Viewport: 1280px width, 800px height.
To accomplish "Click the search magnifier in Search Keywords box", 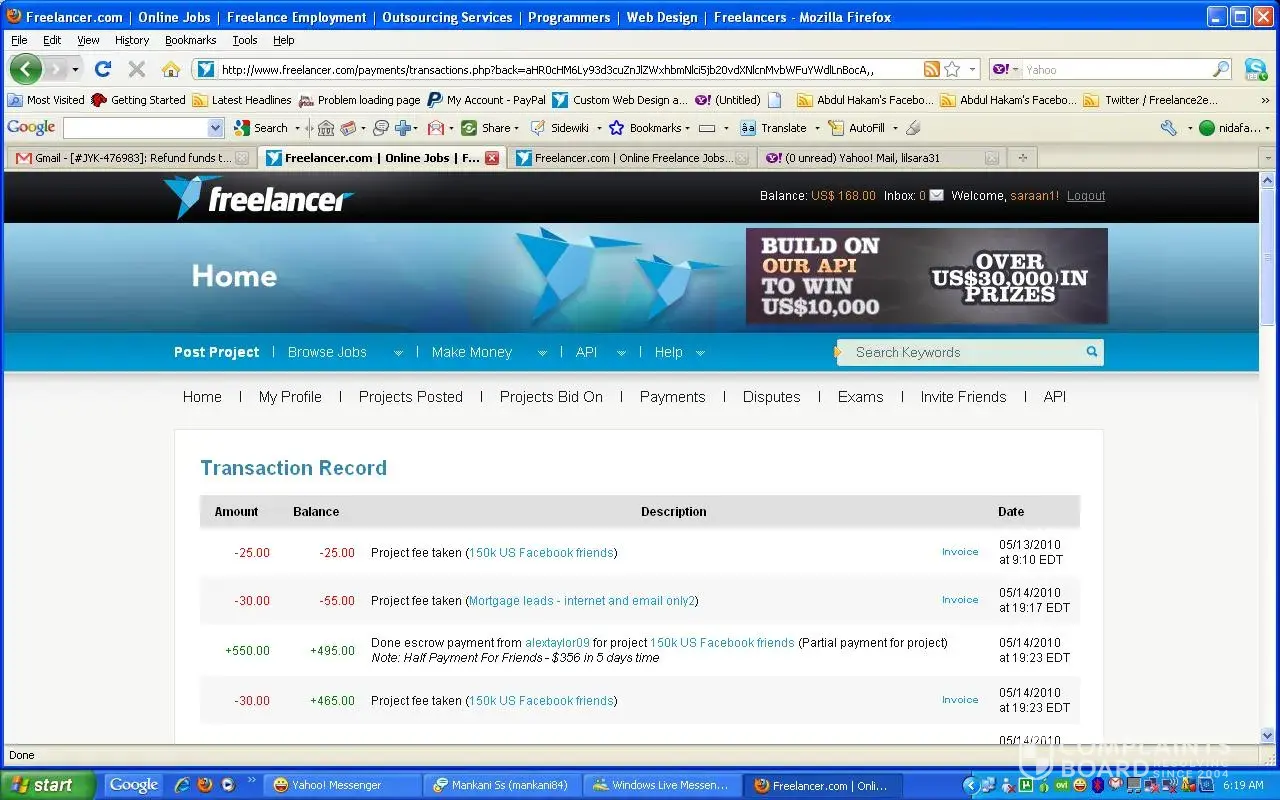I will [x=1092, y=352].
